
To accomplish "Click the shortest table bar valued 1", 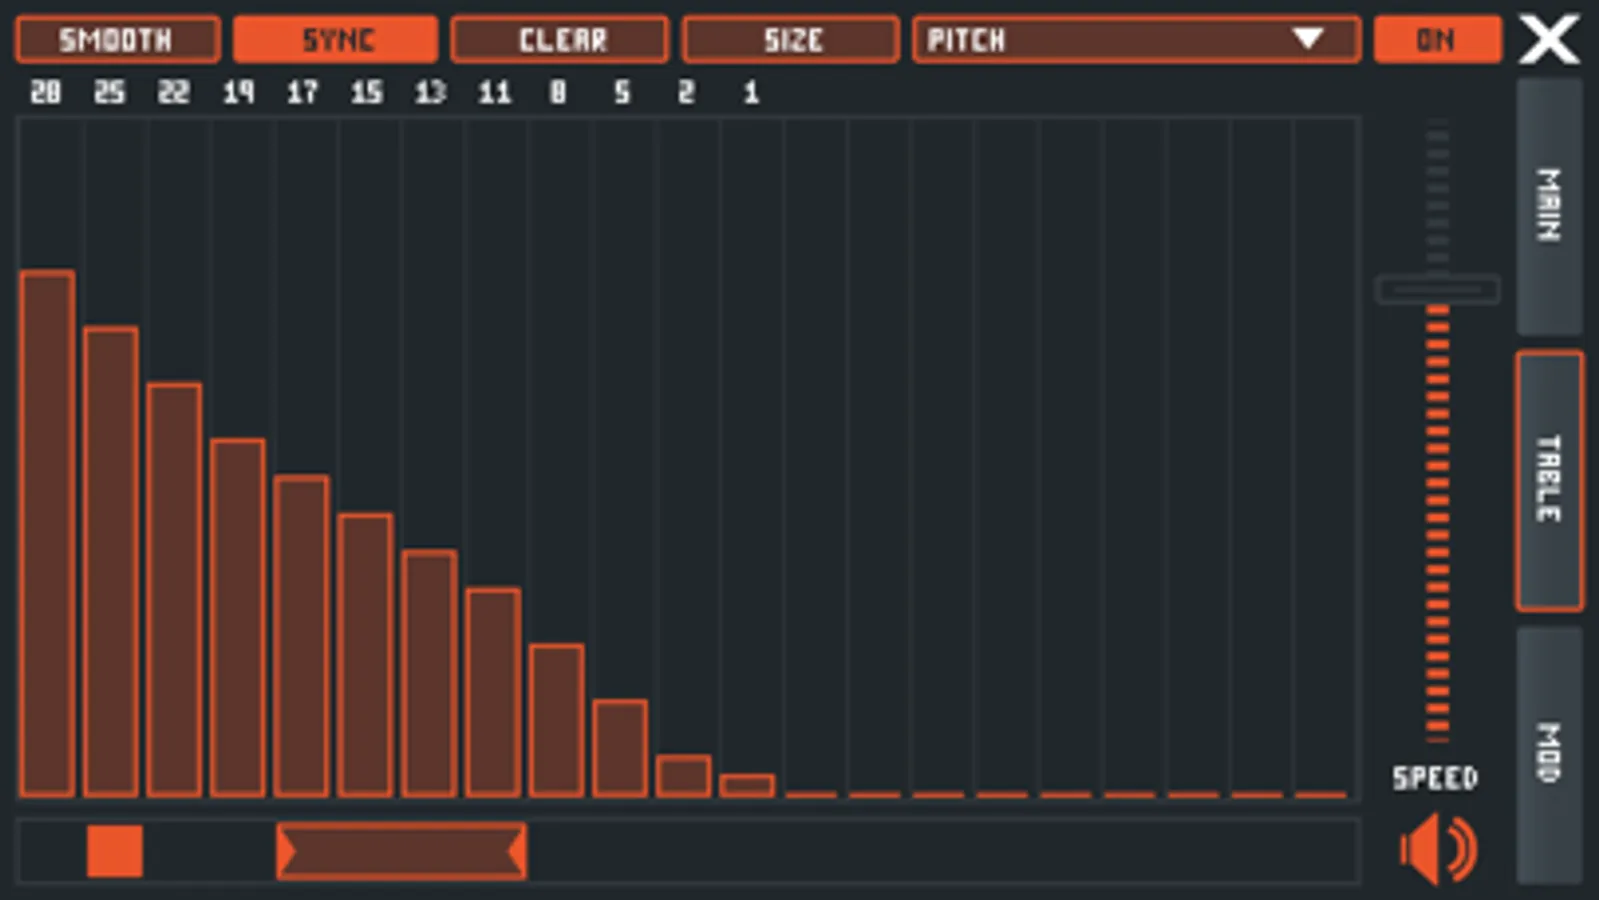I will click(748, 786).
